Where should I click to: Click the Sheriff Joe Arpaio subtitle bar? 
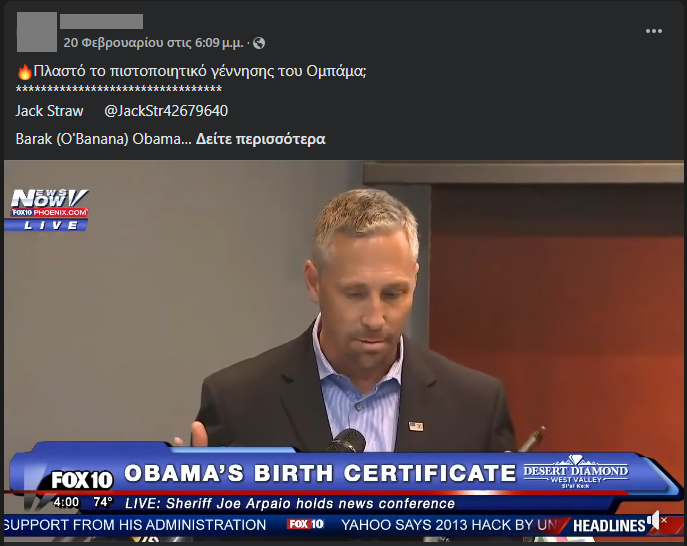(x=290, y=503)
